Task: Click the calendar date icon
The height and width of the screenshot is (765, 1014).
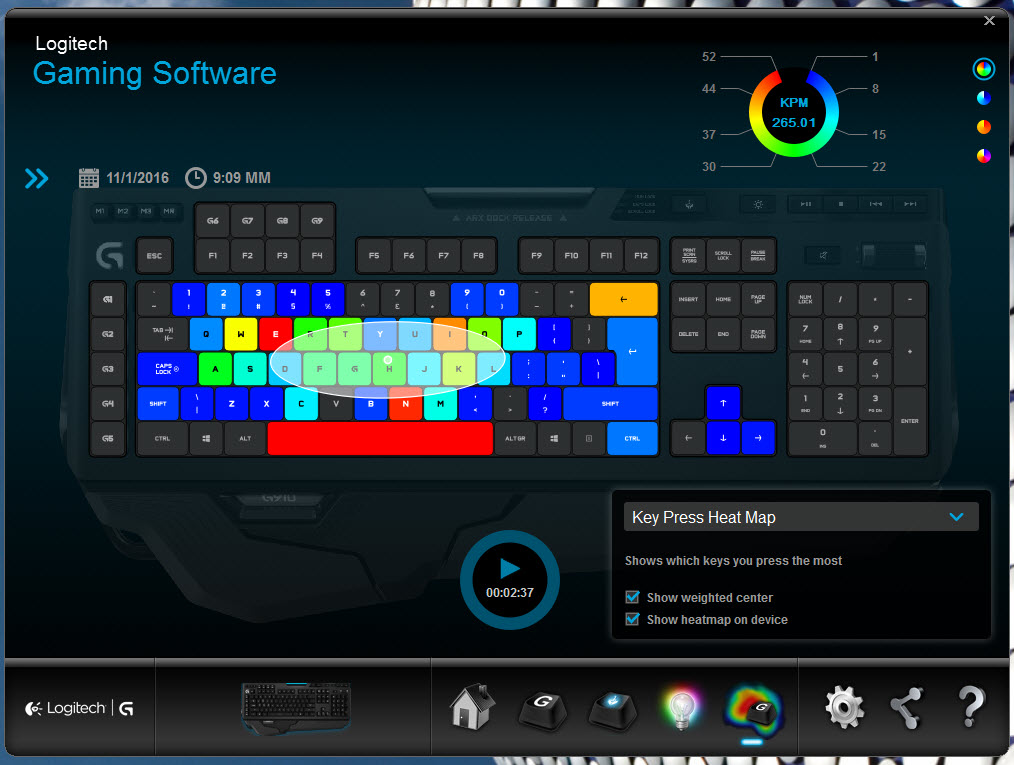Action: coord(89,178)
